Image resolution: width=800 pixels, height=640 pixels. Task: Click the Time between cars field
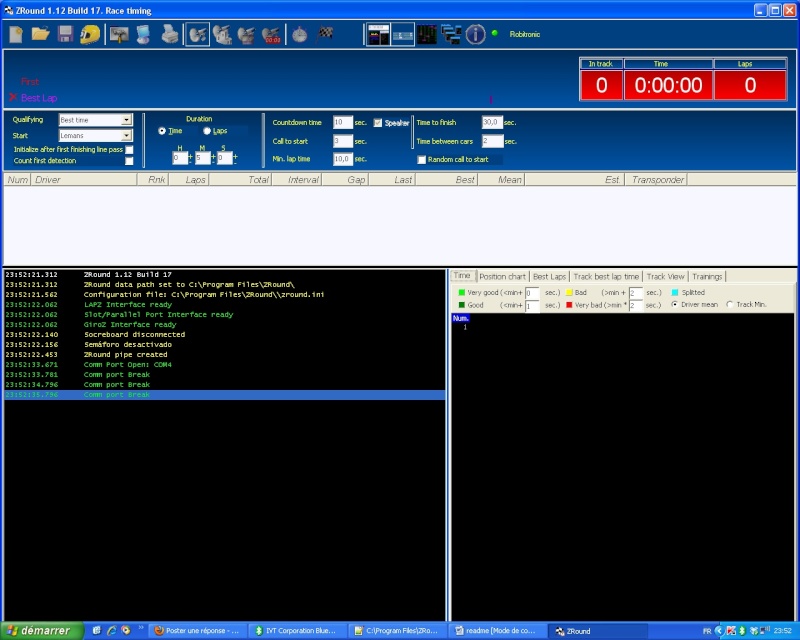492,141
